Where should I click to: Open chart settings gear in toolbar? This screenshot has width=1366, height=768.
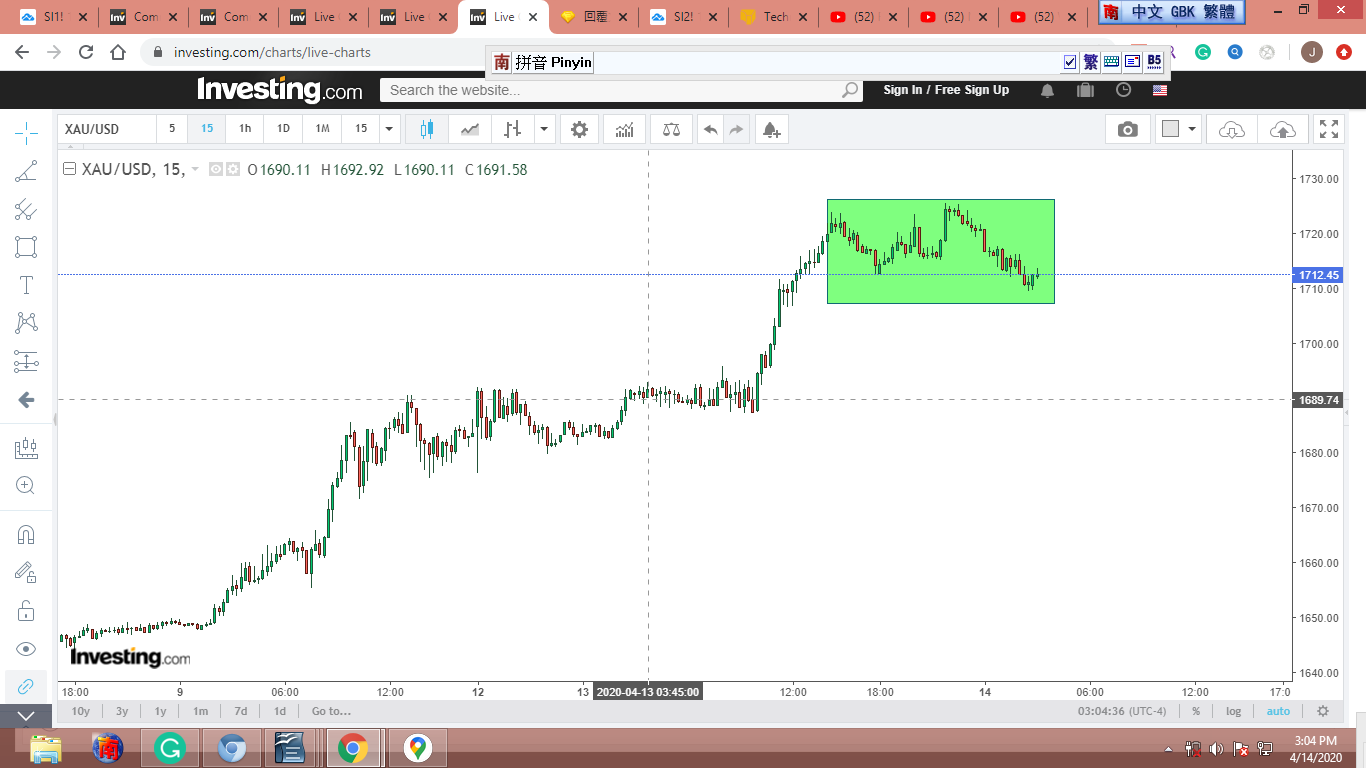579,129
